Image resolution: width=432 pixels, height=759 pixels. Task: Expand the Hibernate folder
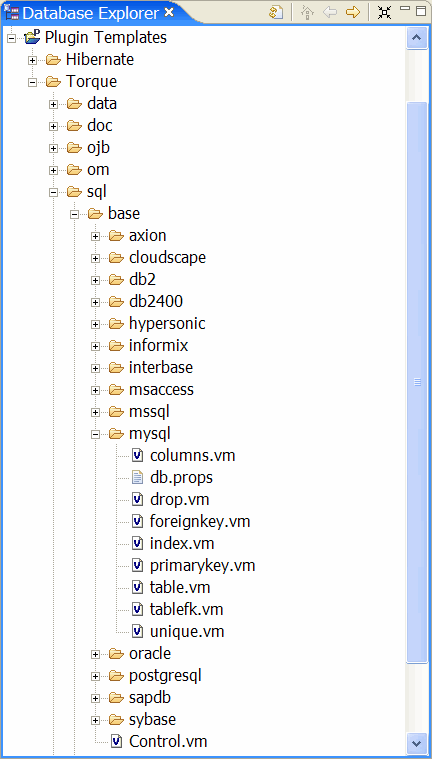(x=32, y=60)
